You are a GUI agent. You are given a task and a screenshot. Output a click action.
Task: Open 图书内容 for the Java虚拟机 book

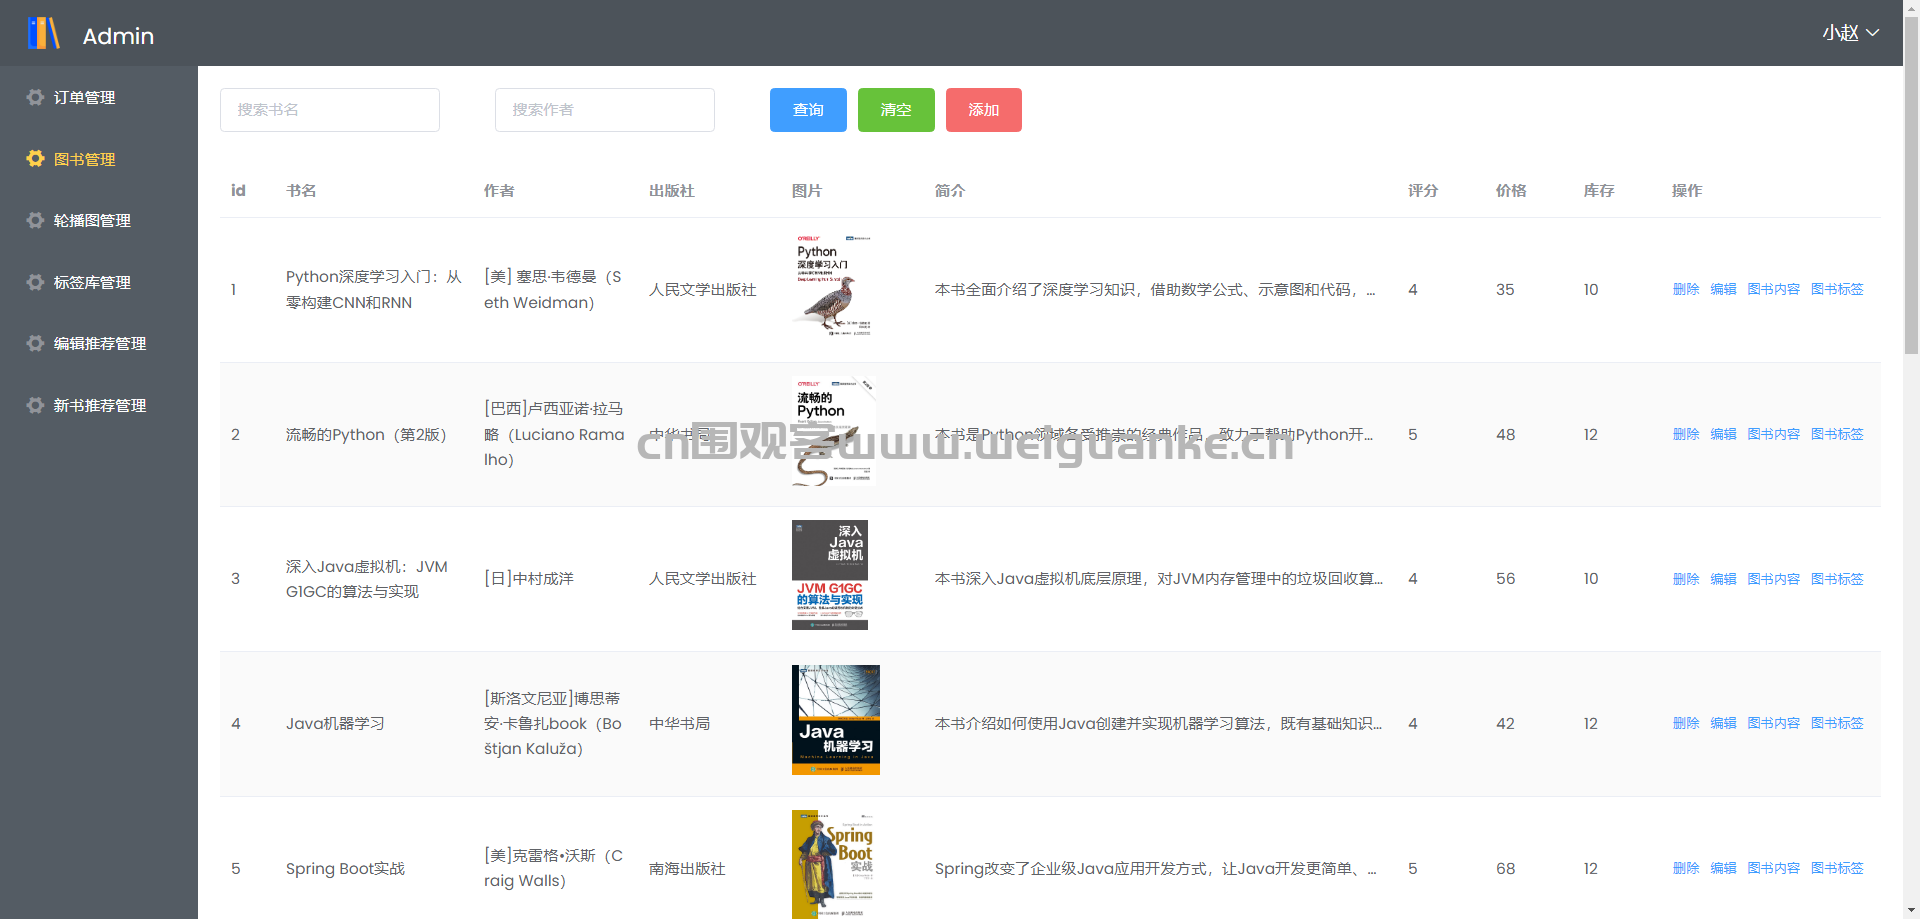click(x=1773, y=579)
